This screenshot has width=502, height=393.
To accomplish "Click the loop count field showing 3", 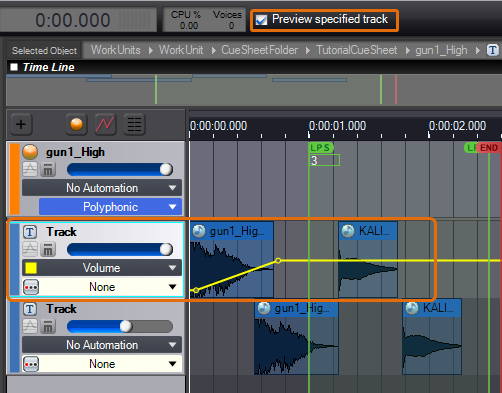I will click(325, 160).
